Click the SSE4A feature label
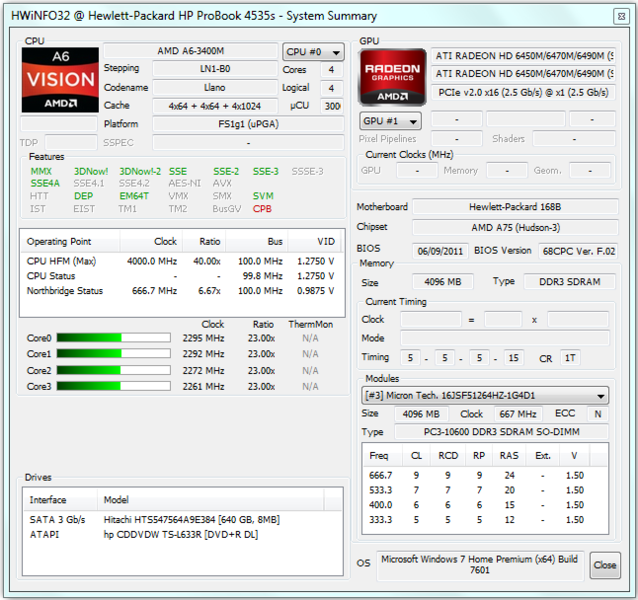The width and height of the screenshot is (638, 600). click(x=45, y=183)
